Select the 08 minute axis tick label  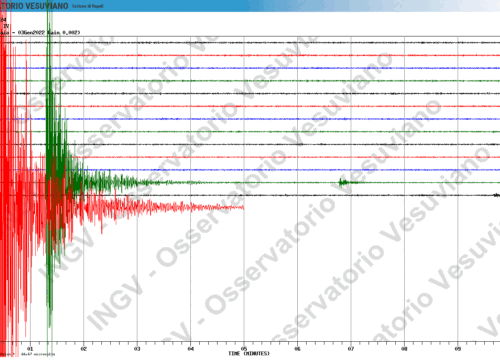[404, 349]
